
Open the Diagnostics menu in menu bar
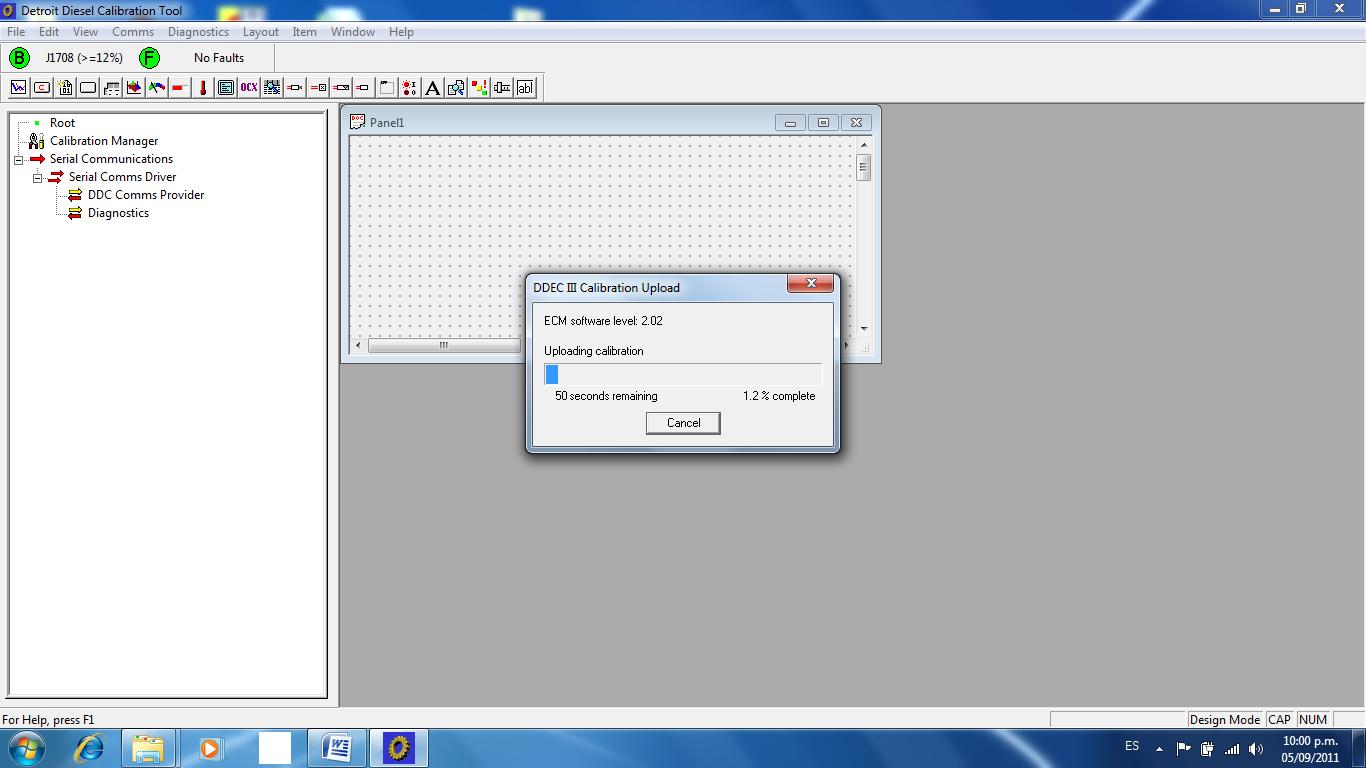pos(198,32)
